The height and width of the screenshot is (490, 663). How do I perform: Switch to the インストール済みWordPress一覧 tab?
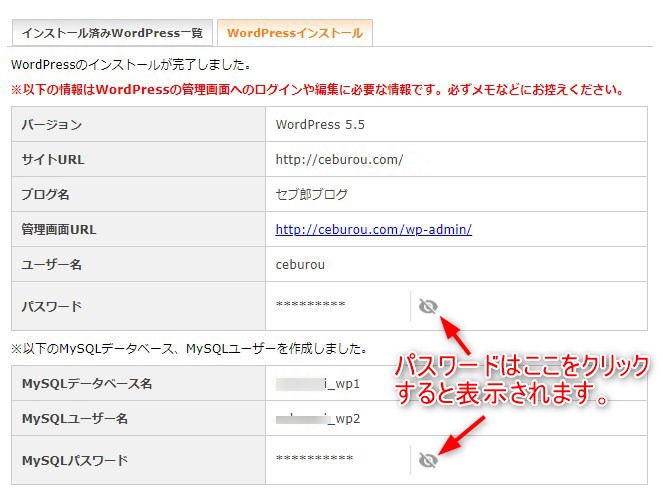(x=112, y=33)
